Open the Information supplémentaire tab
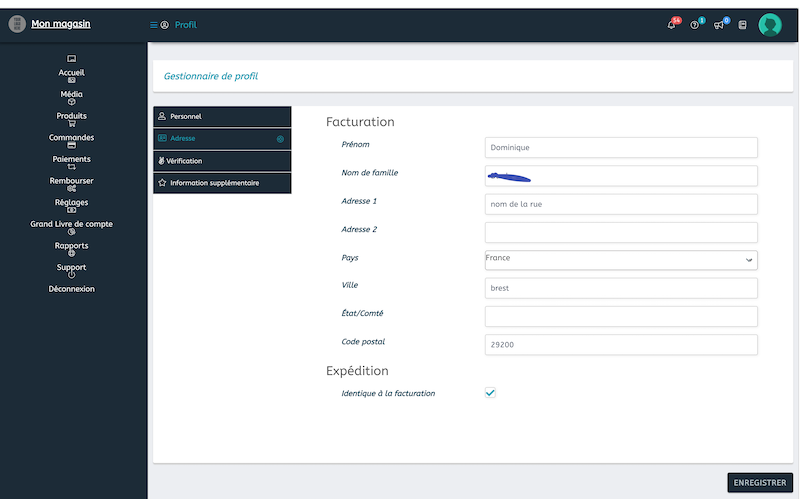 coord(222,183)
